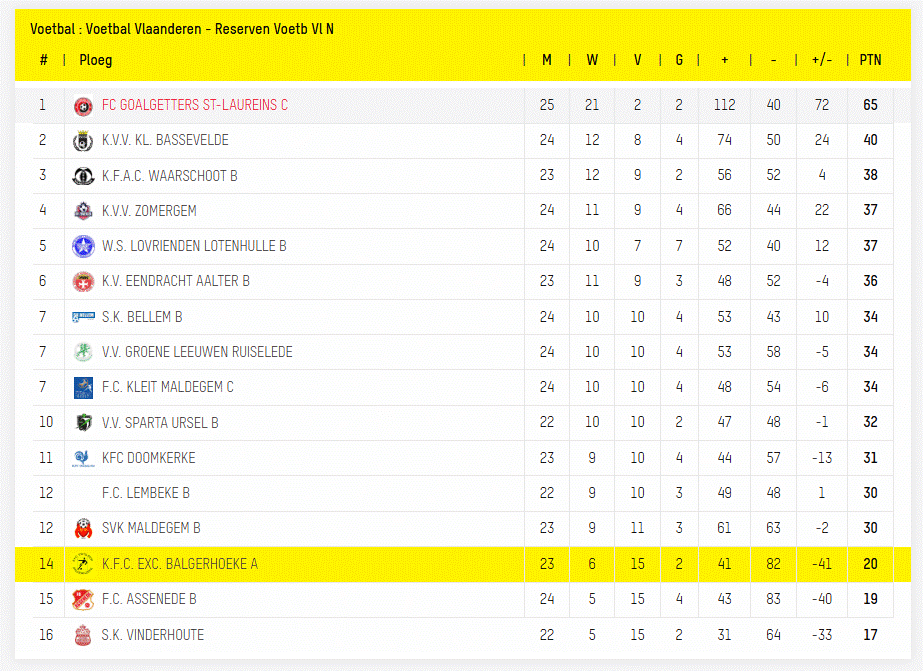Open FC Goalgetters St-Laureins C team link
This screenshot has height=671, width=923.
click(x=194, y=105)
